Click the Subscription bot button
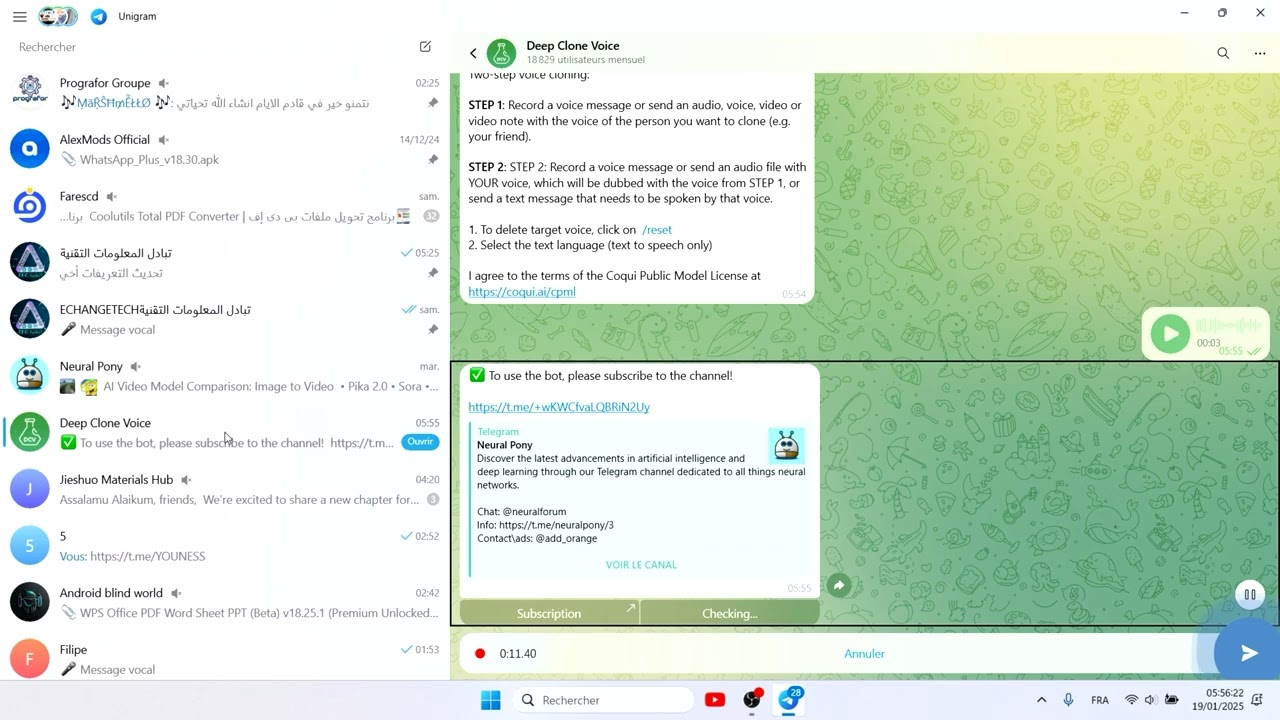Image resolution: width=1280 pixels, height=720 pixels. click(549, 613)
